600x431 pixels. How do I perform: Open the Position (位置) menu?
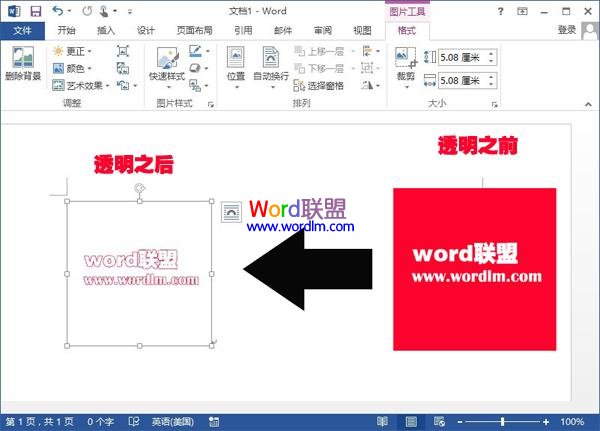(236, 68)
